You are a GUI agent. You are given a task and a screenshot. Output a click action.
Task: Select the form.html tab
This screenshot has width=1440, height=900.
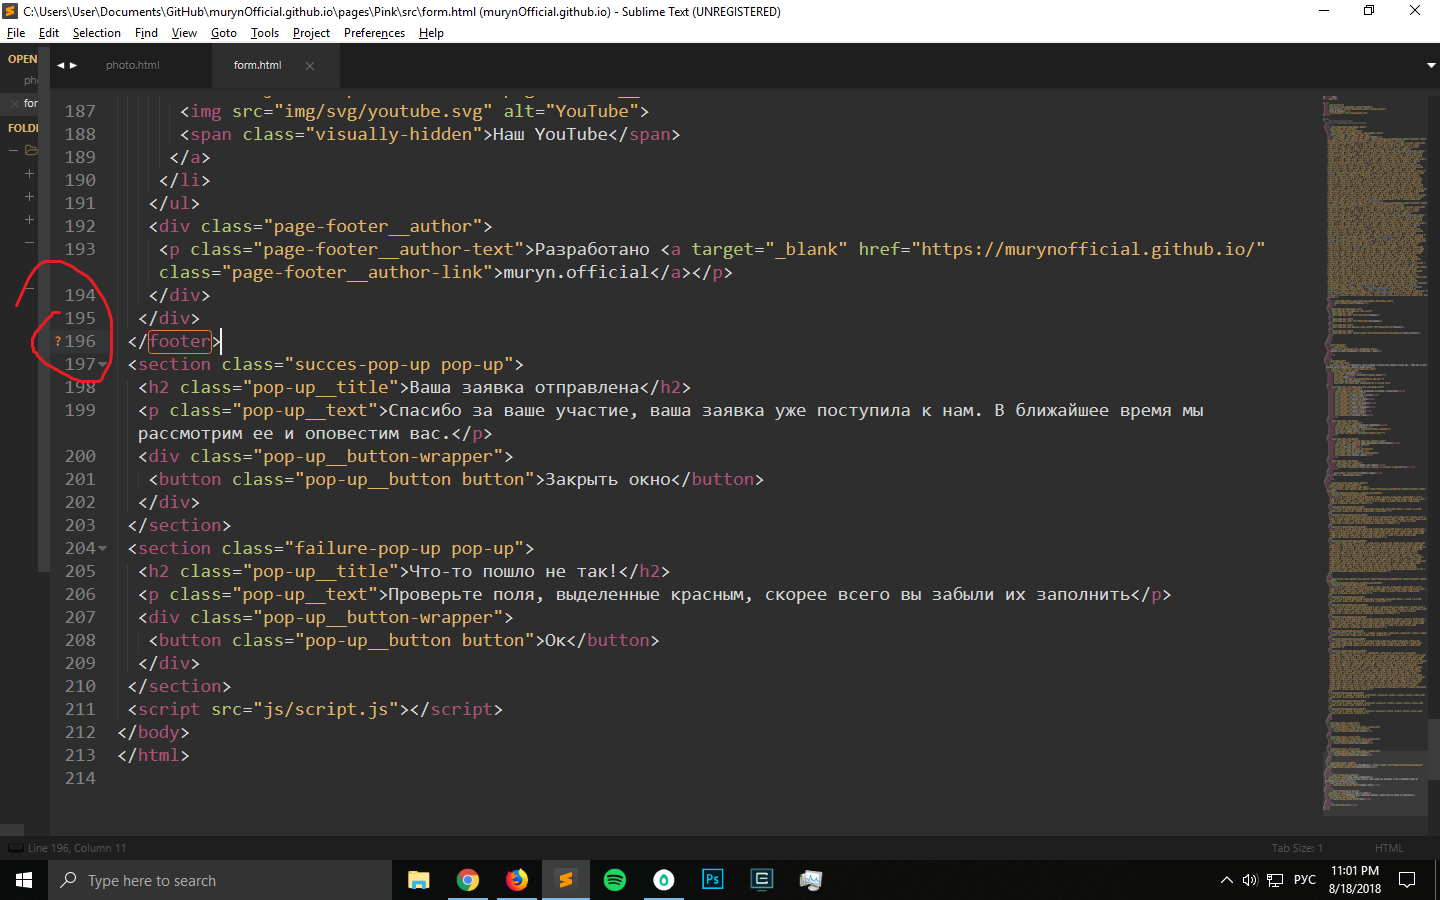point(258,65)
